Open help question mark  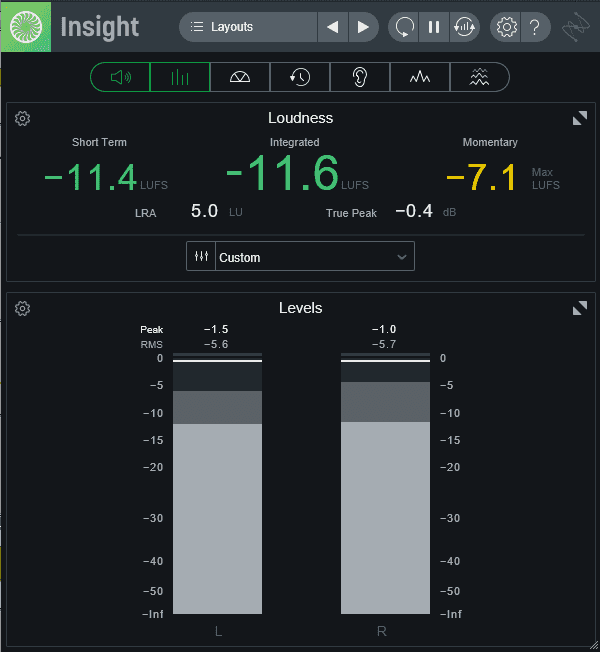(x=536, y=27)
